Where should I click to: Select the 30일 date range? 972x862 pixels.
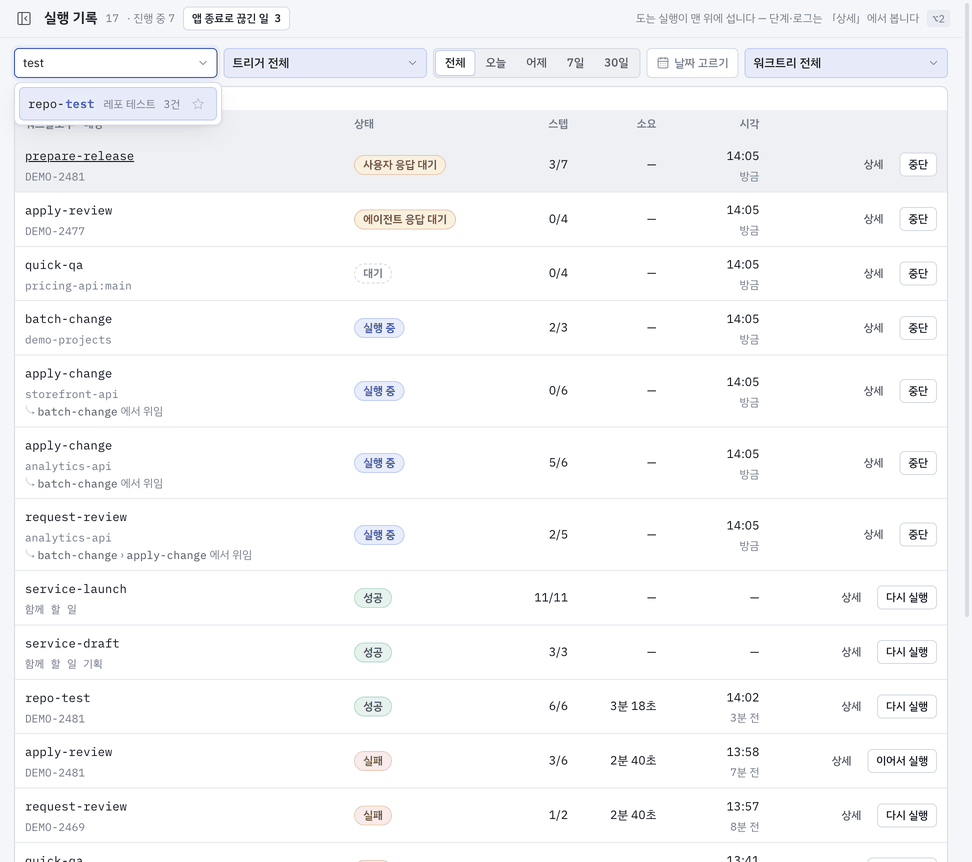tap(616, 63)
